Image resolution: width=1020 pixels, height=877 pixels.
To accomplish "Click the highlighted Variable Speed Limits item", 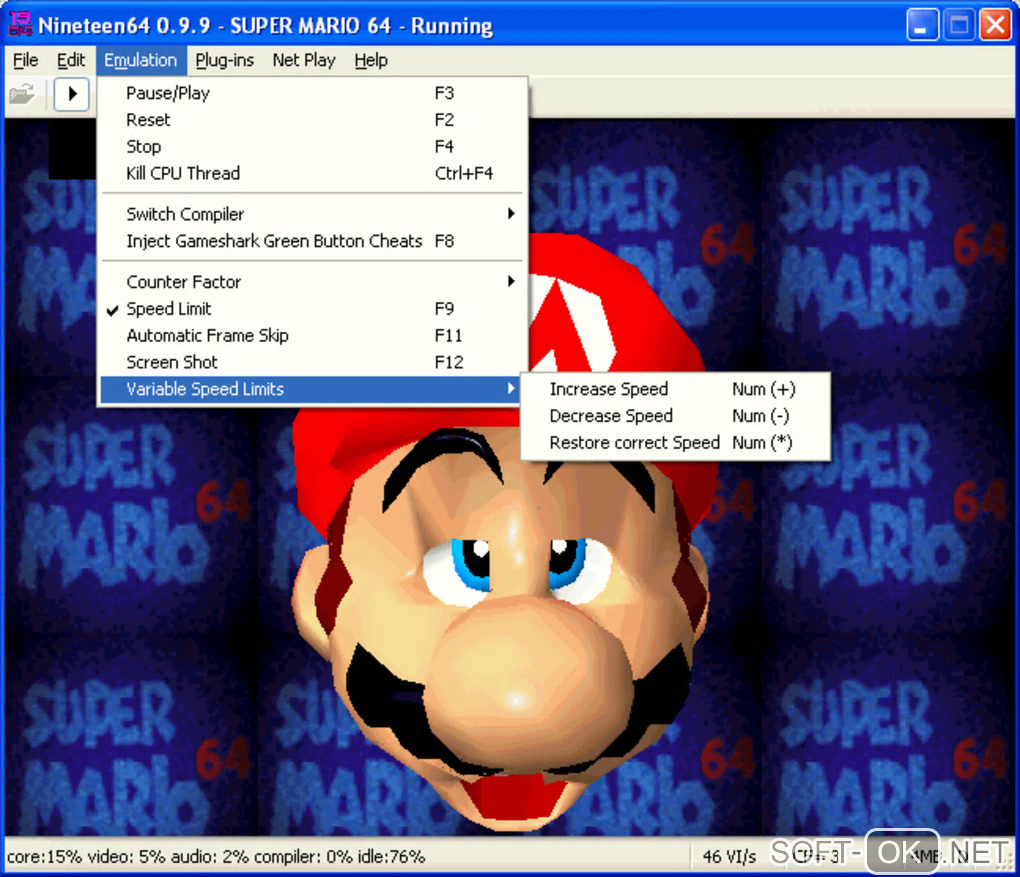I will tap(312, 389).
